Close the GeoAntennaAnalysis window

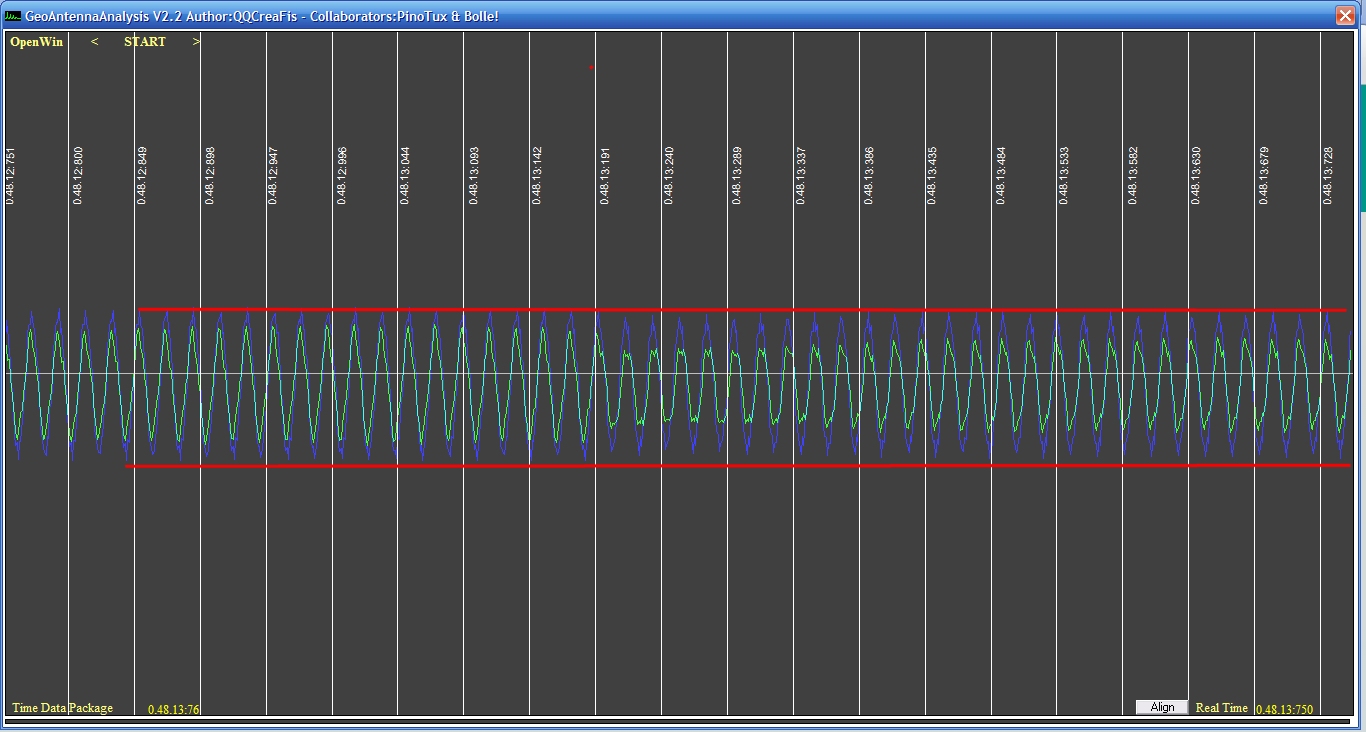point(1345,16)
